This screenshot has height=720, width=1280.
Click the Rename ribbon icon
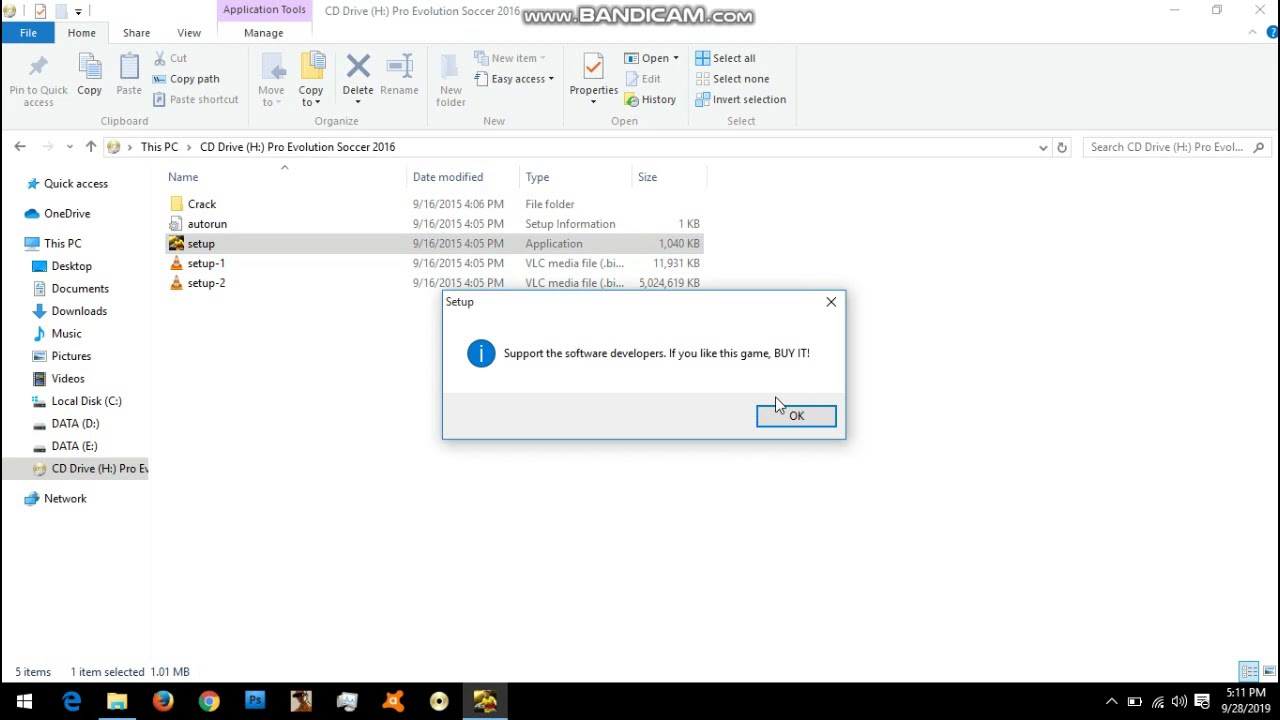click(399, 67)
